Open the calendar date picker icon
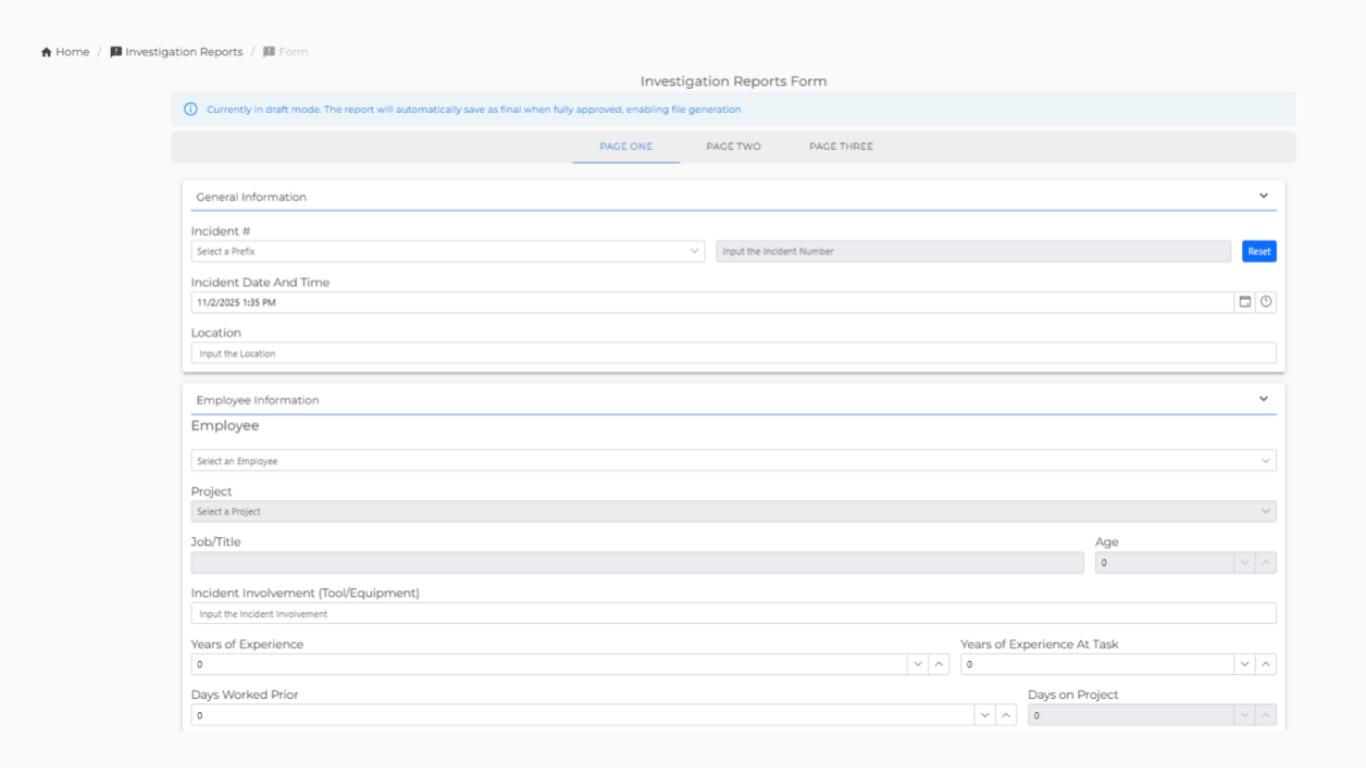This screenshot has width=1366, height=768. (x=1245, y=302)
